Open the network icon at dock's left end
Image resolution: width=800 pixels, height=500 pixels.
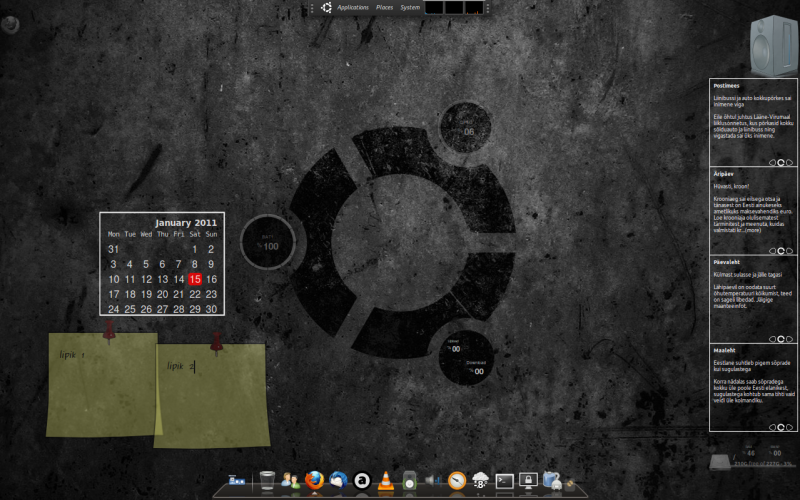tap(237, 480)
